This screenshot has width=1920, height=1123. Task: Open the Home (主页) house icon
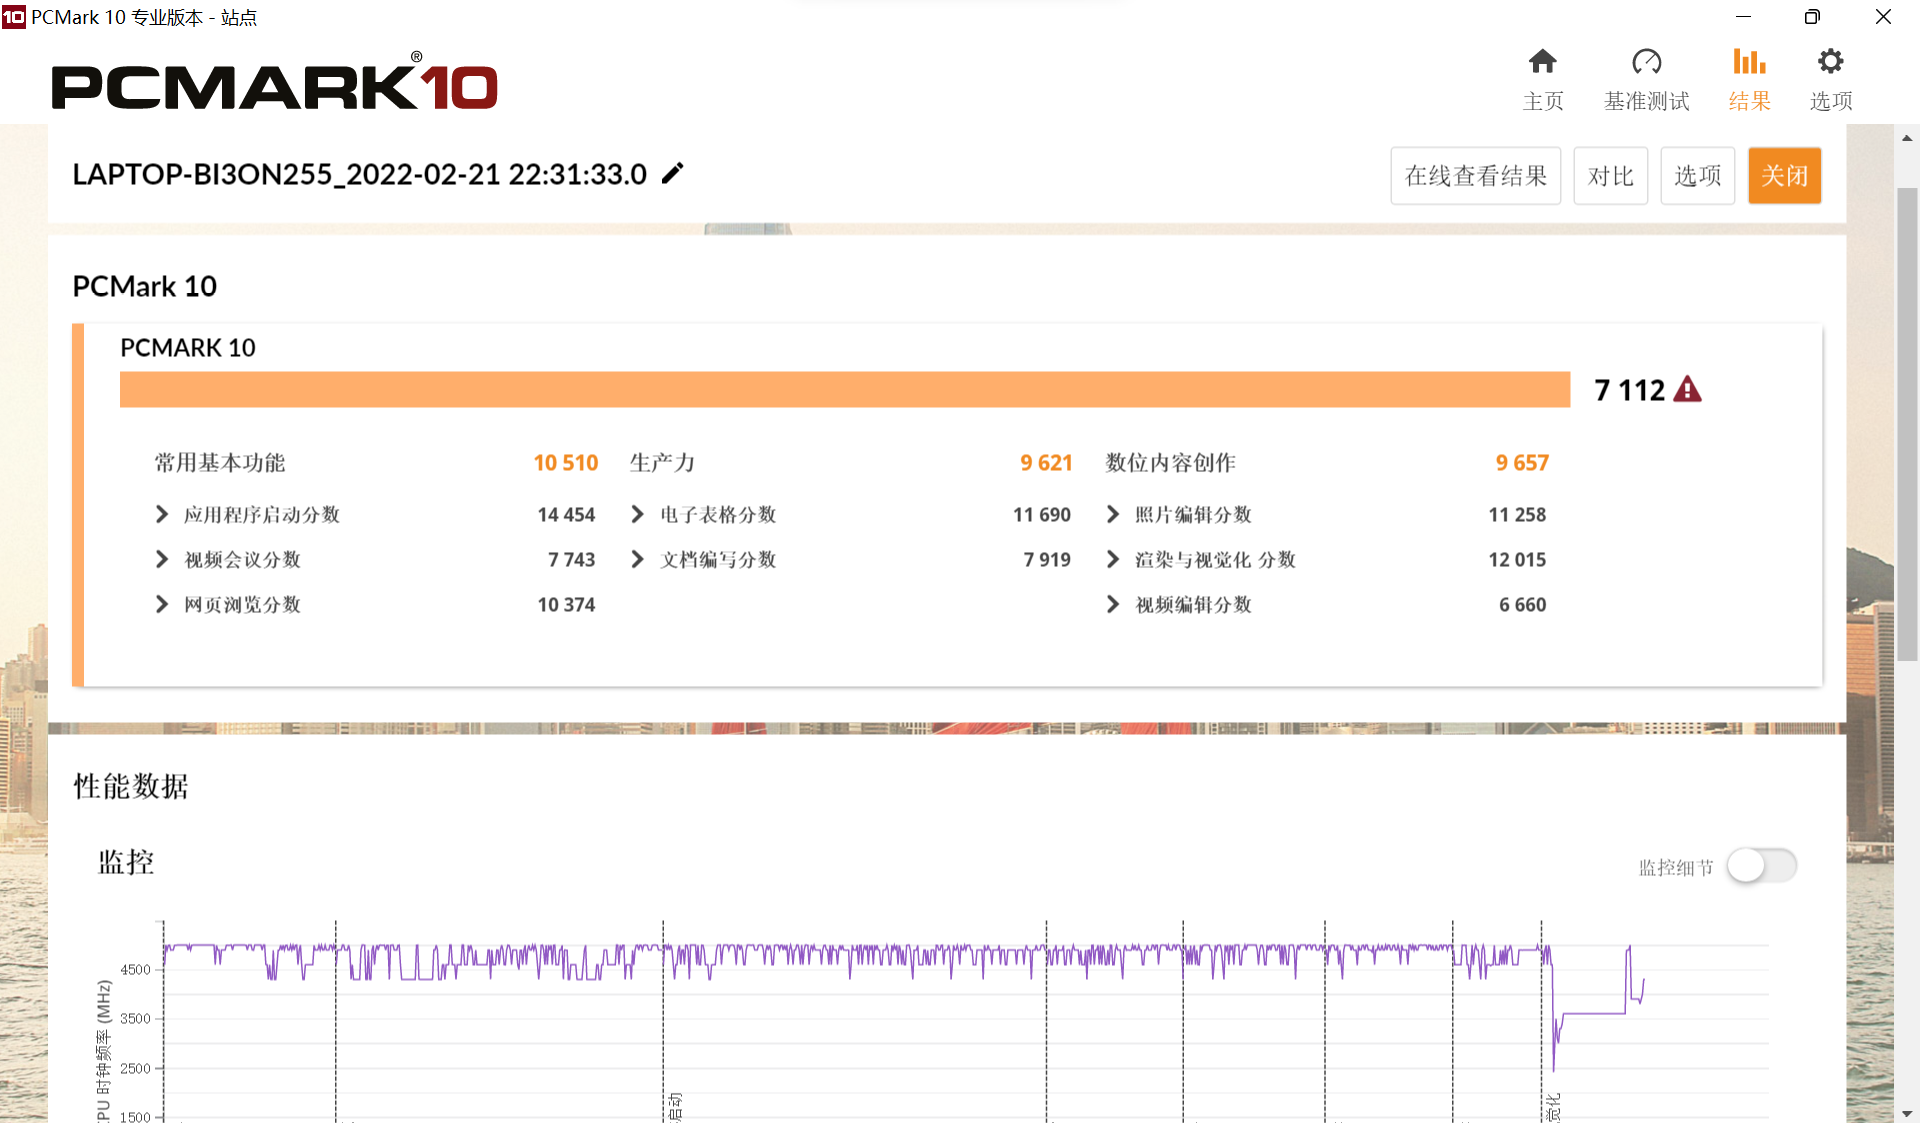1542,62
